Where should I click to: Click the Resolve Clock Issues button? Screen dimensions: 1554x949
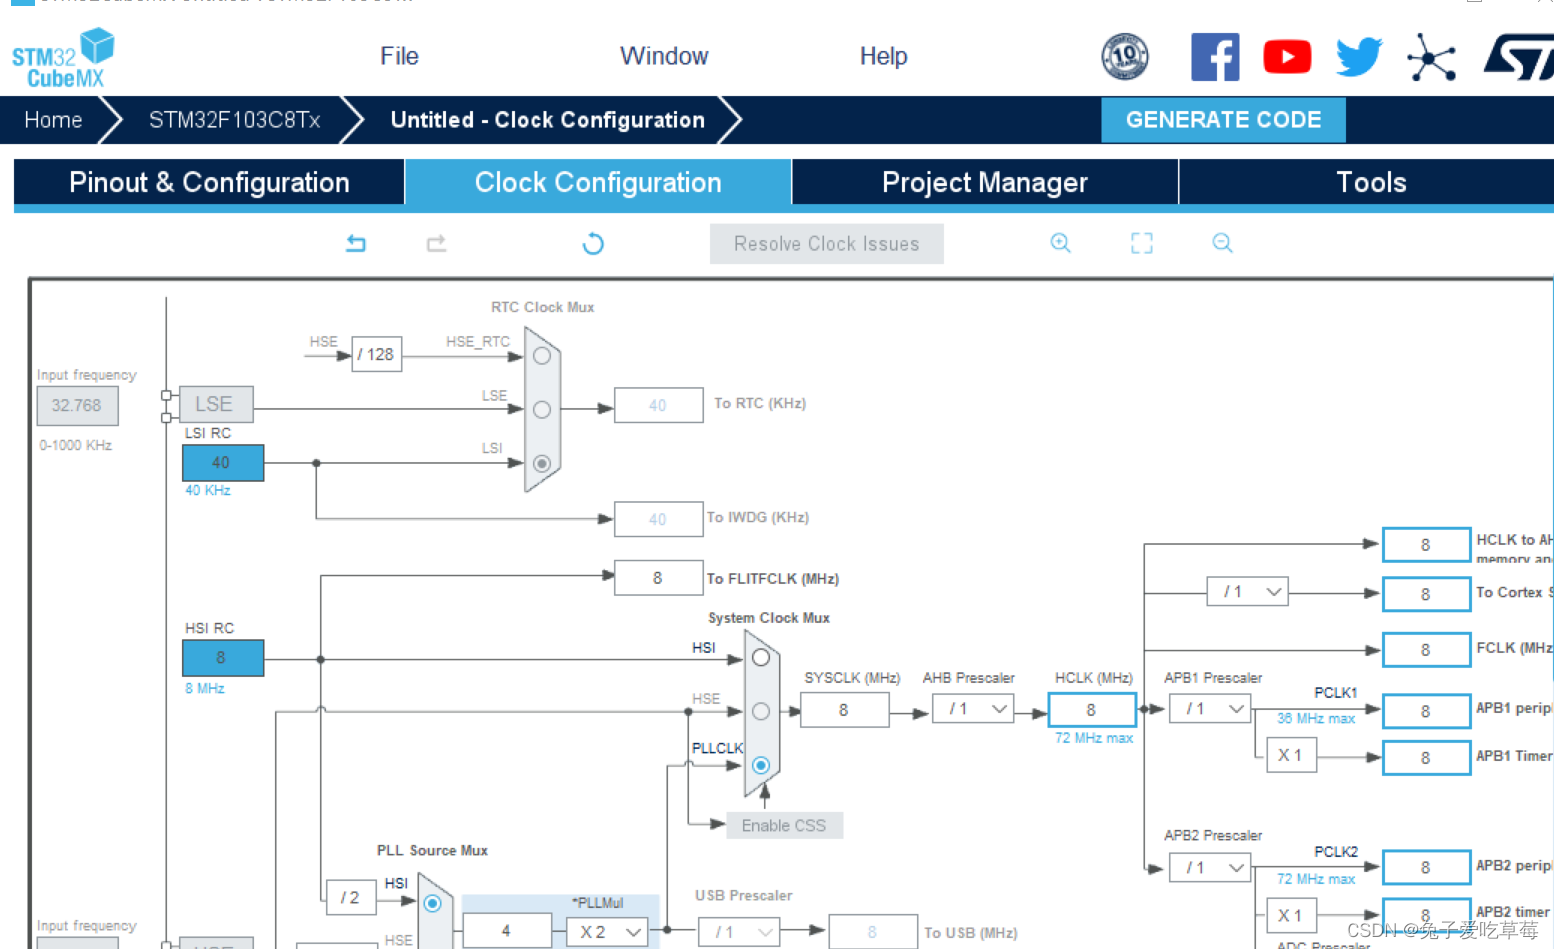[826, 244]
